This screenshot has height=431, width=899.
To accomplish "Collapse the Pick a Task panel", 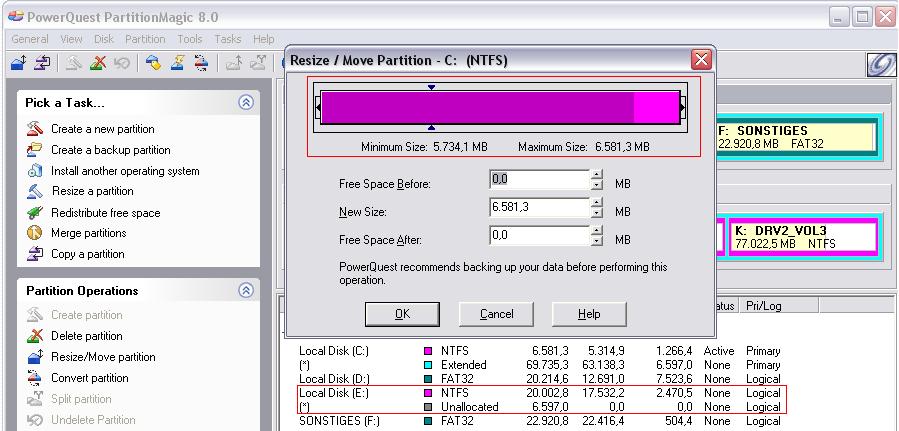I will [x=246, y=103].
